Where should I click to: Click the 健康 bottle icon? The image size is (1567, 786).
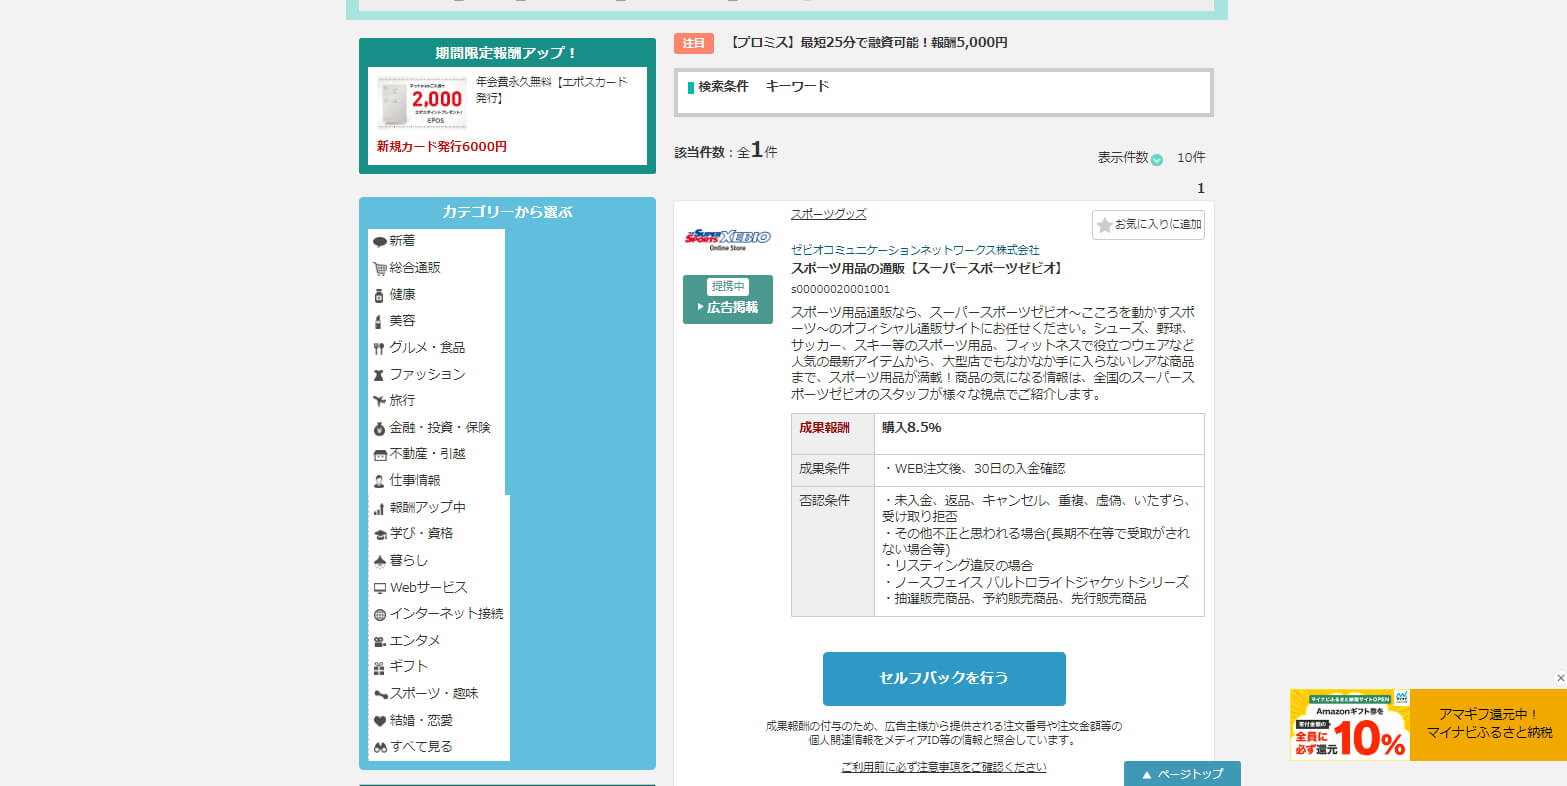(379, 295)
